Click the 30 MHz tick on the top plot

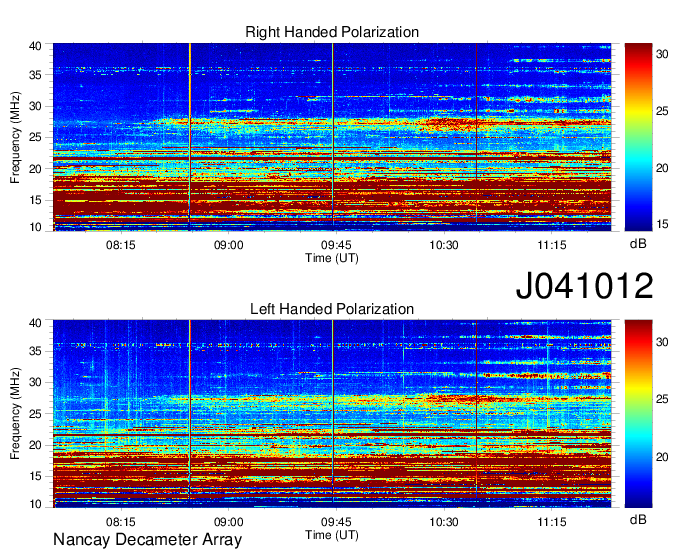coord(35,106)
